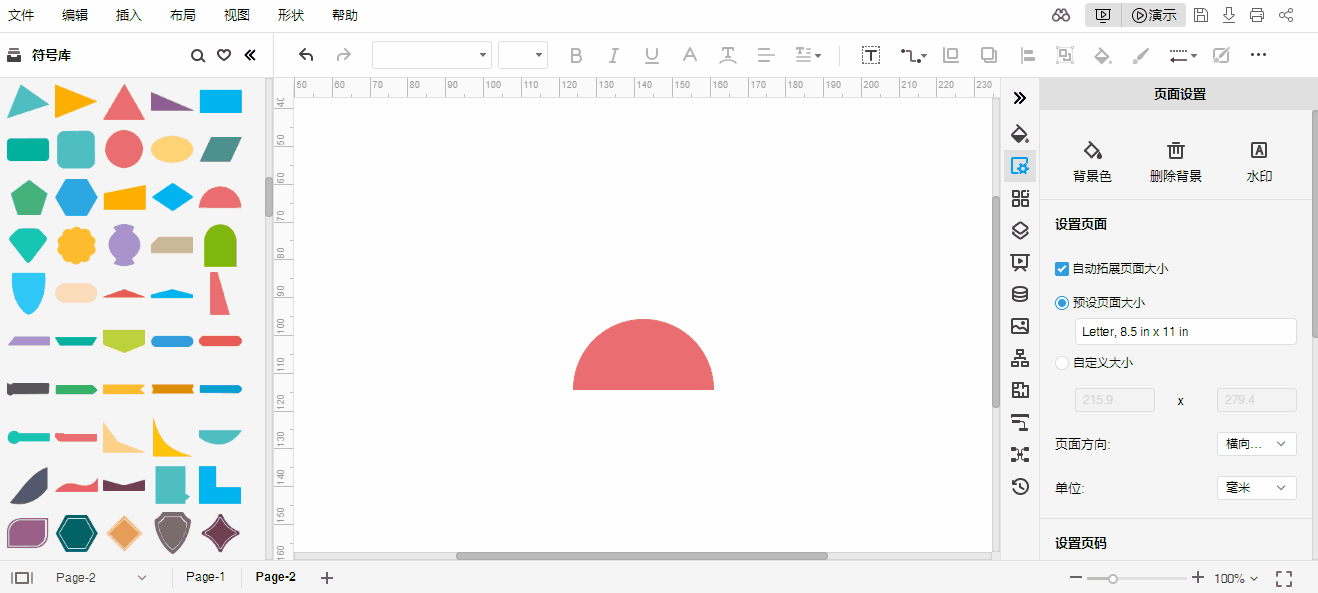Add a new page with plus button
The width and height of the screenshot is (1318, 593).
pyautogui.click(x=326, y=578)
